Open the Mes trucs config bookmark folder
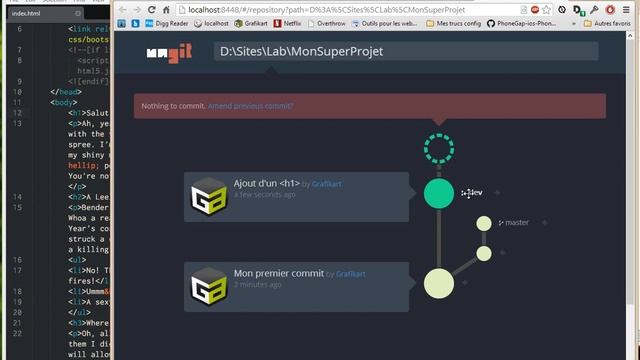 point(453,24)
